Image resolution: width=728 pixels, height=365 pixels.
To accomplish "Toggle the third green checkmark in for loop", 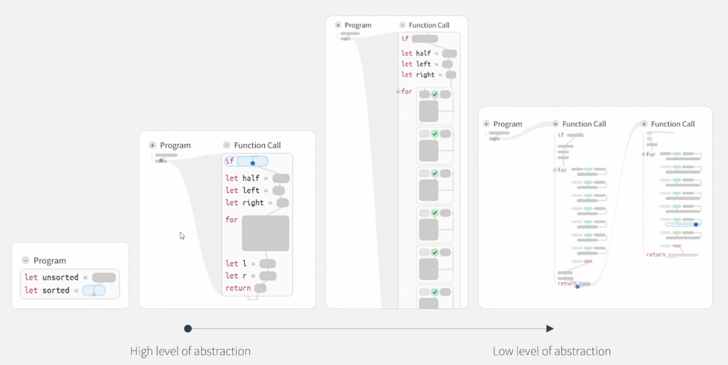I will pos(435,173).
